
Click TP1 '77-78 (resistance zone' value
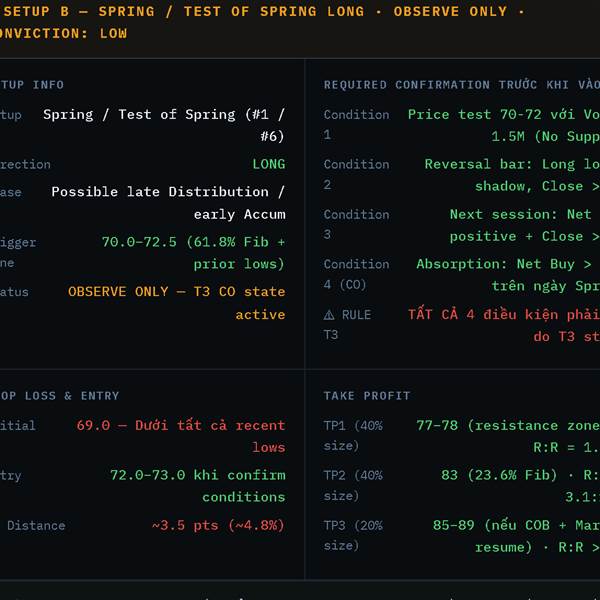[508, 436]
